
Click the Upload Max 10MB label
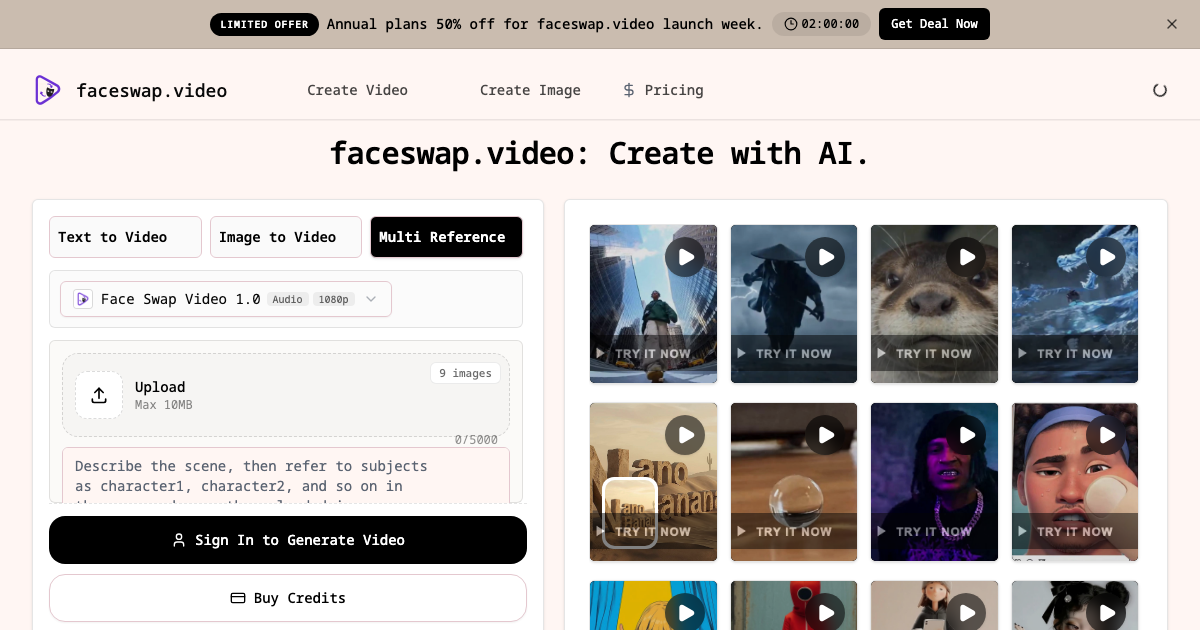pos(164,395)
